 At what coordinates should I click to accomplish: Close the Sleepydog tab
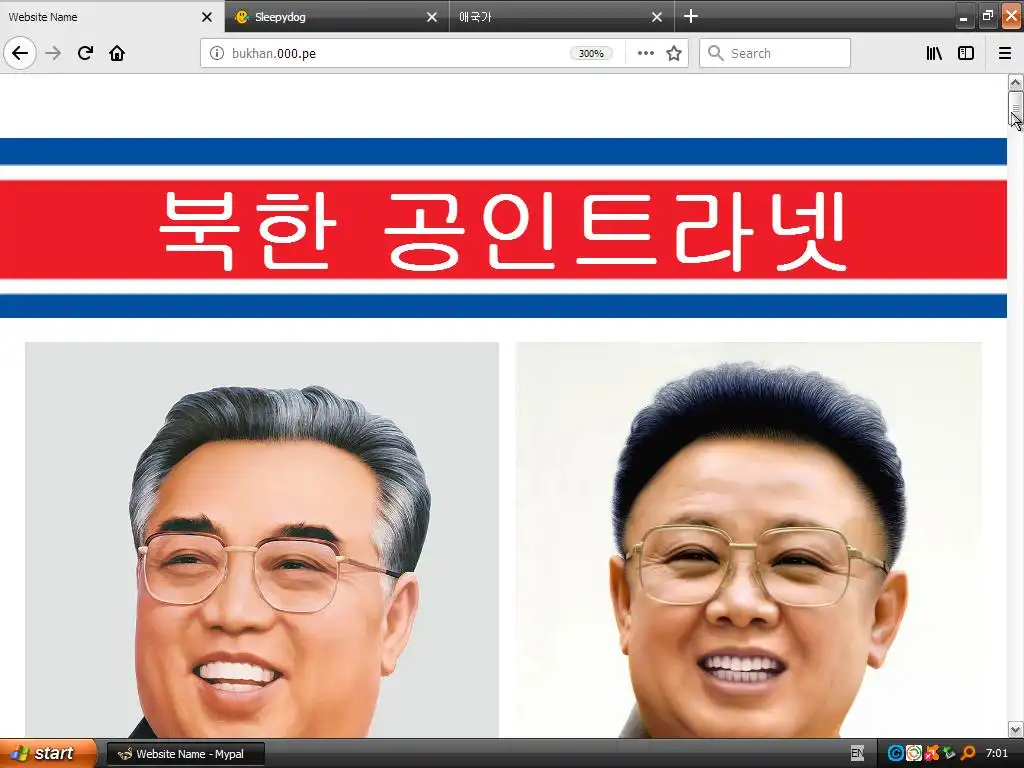(x=432, y=17)
